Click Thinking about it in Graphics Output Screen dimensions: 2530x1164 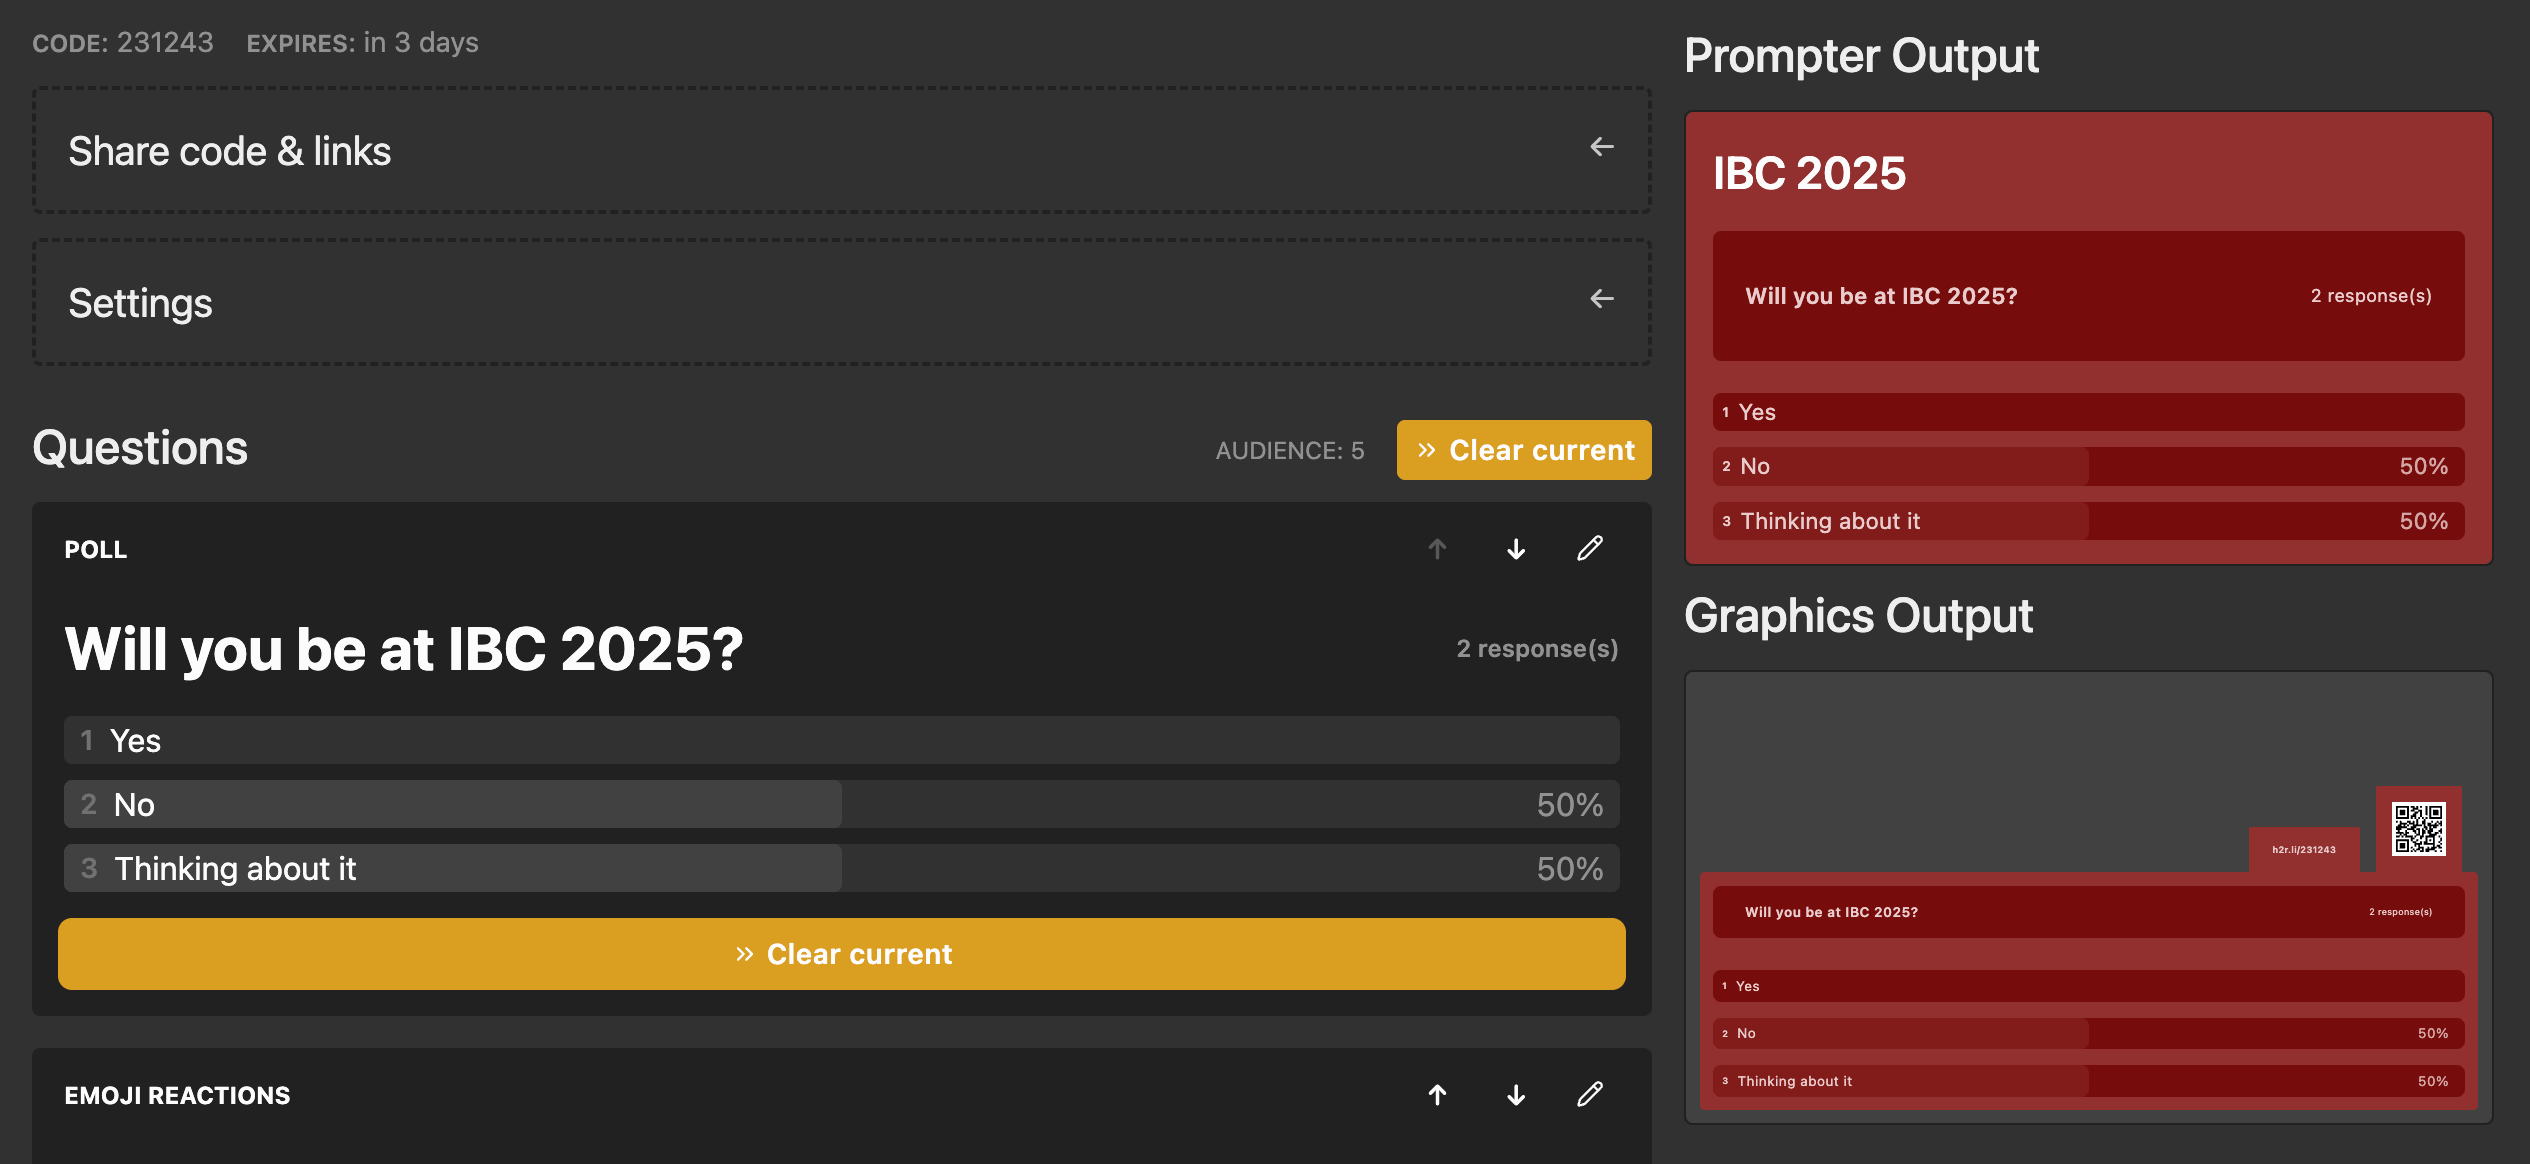pos(2088,1081)
